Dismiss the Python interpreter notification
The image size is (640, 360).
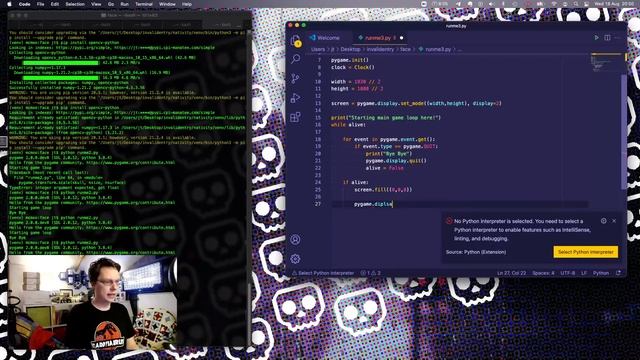(614, 221)
